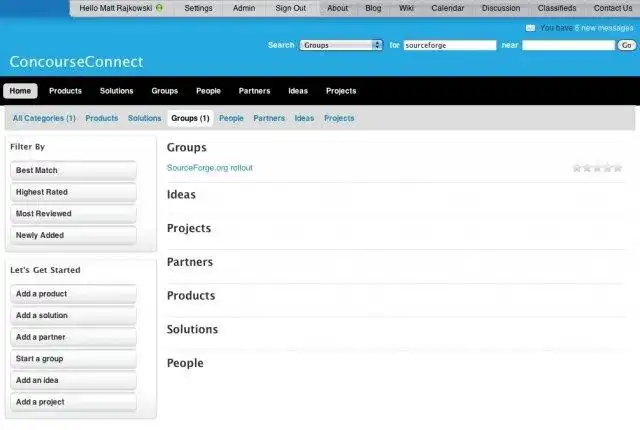Image resolution: width=640 pixels, height=430 pixels.
Task: Click the online status icon beside Matt Rajkowski
Action: [x=160, y=7]
